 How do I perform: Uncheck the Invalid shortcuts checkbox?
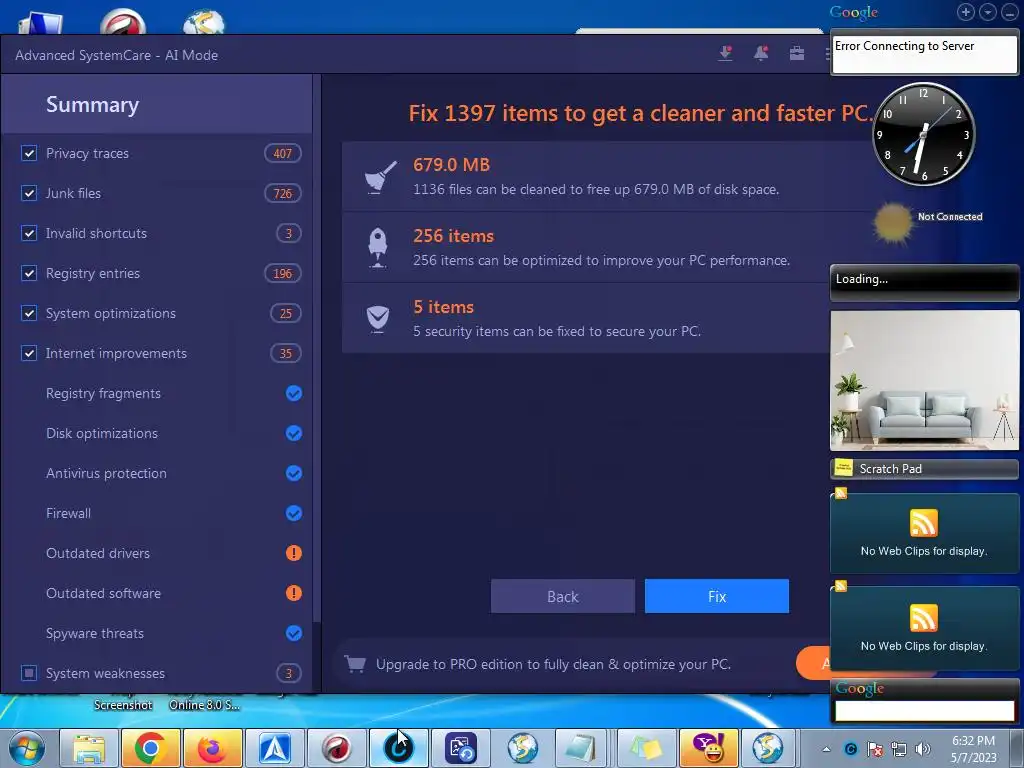coord(29,233)
